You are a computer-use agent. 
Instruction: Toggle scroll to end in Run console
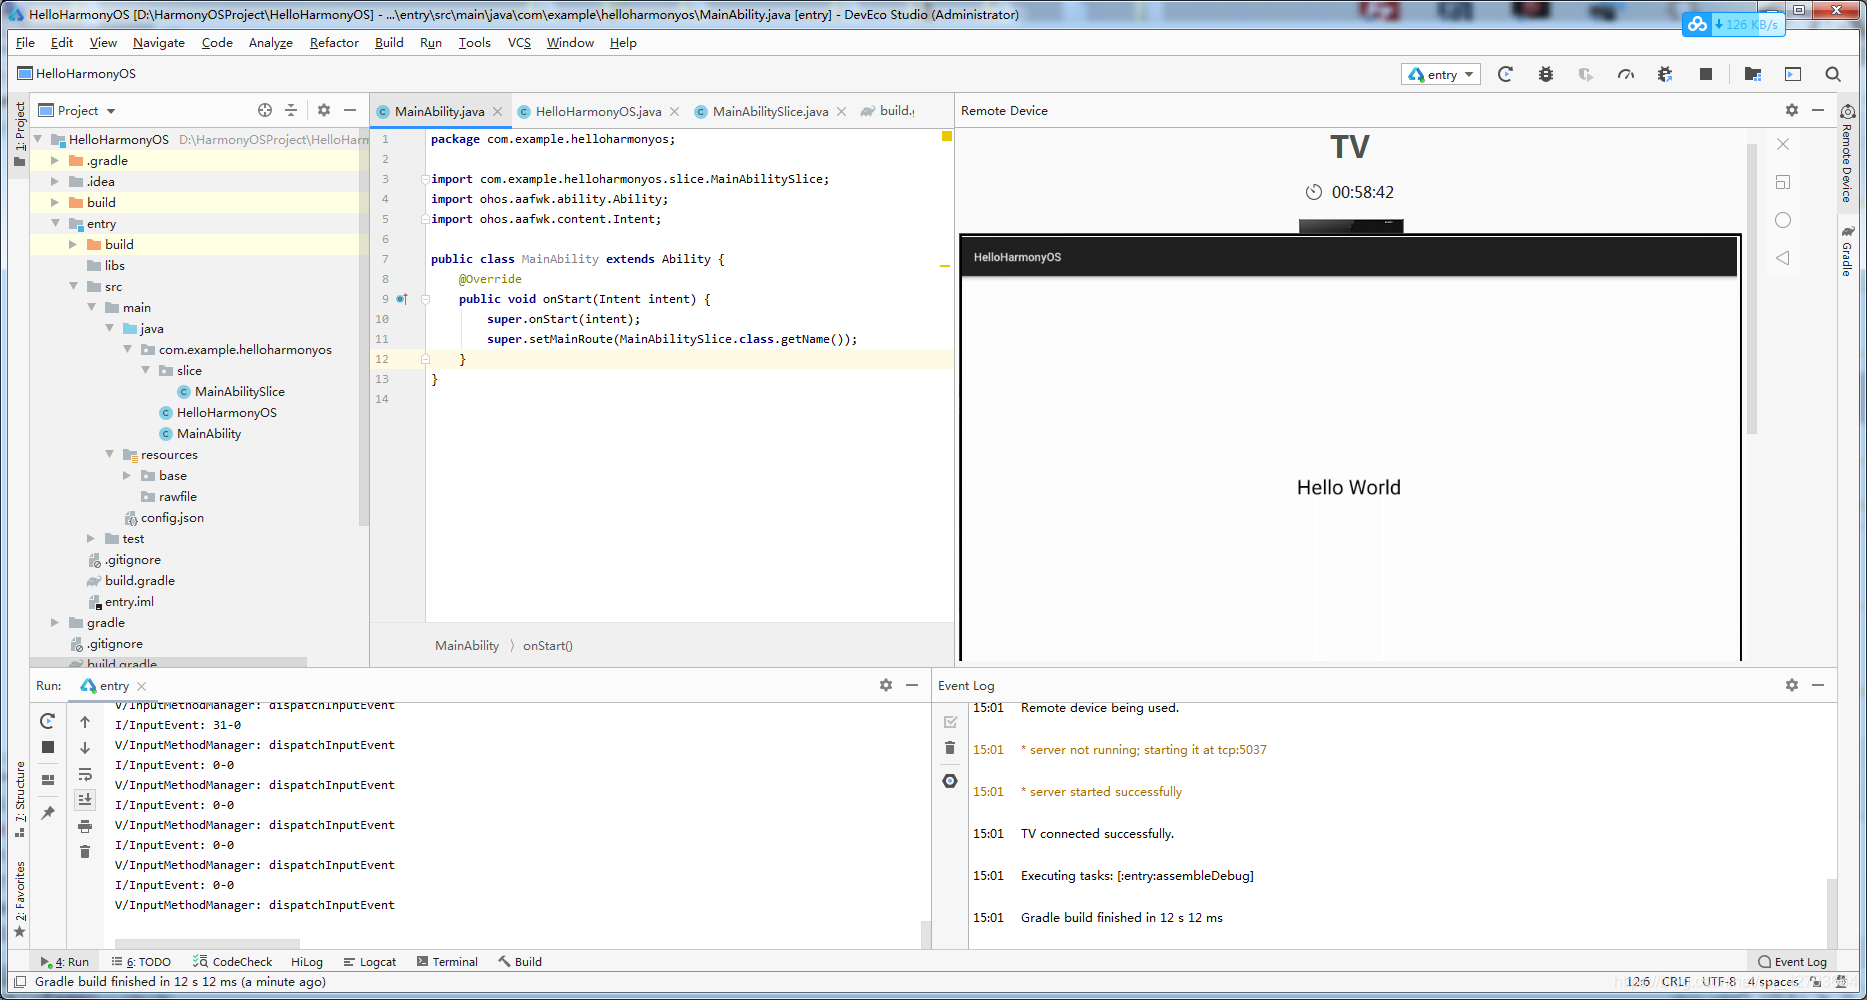85,799
